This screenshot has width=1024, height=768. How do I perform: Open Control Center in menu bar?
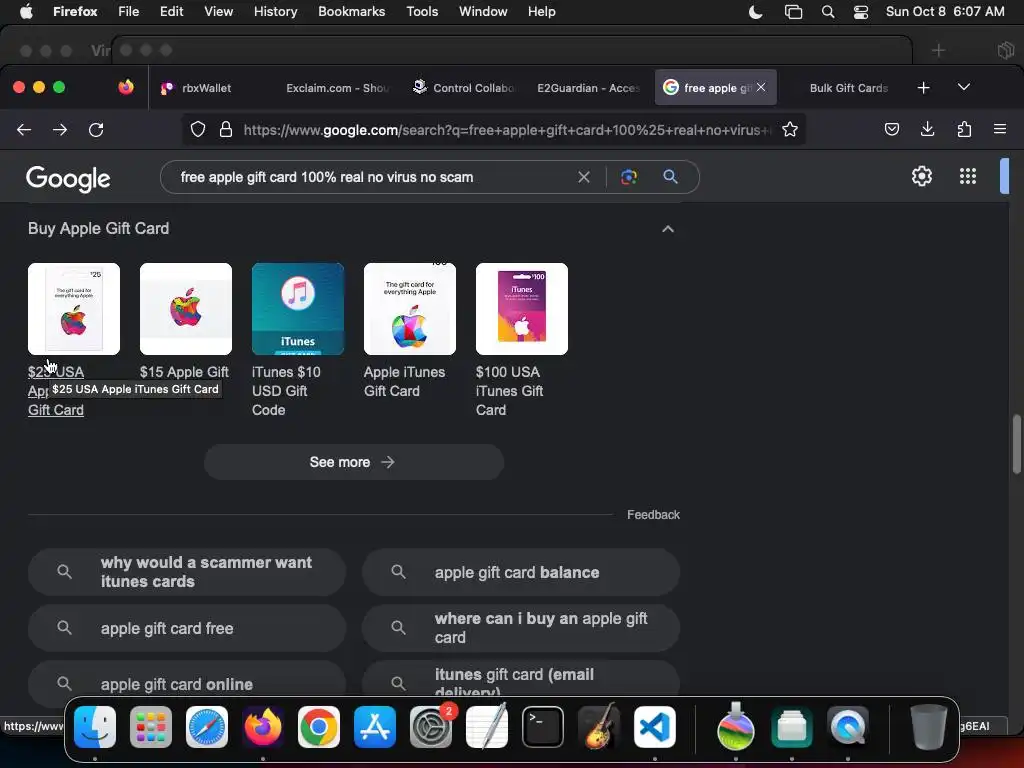pyautogui.click(x=861, y=12)
